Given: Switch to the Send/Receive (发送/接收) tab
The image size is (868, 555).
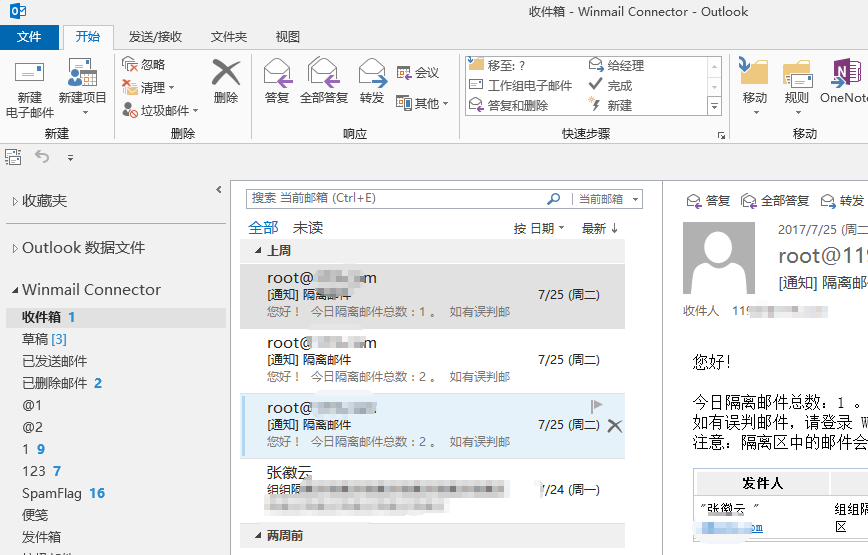Looking at the screenshot, I should coord(155,37).
